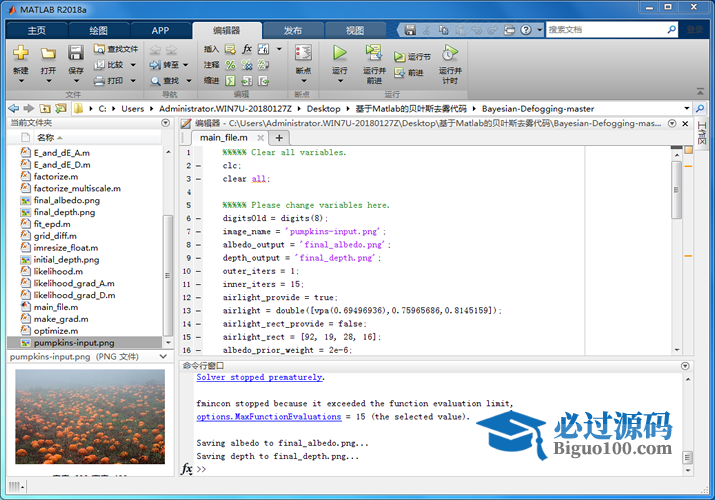This screenshot has height=500, width=715.
Task: Click the Run (运行) green play icon
Action: (x=340, y=53)
